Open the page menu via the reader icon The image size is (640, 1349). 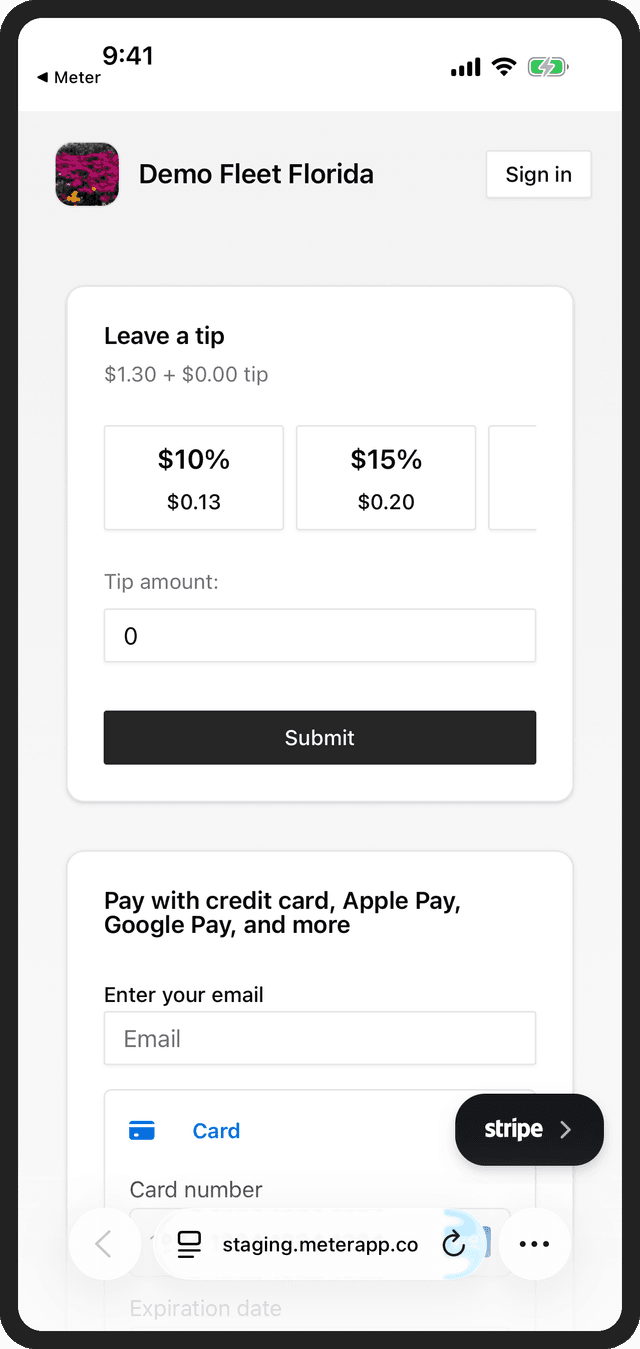click(x=188, y=1244)
